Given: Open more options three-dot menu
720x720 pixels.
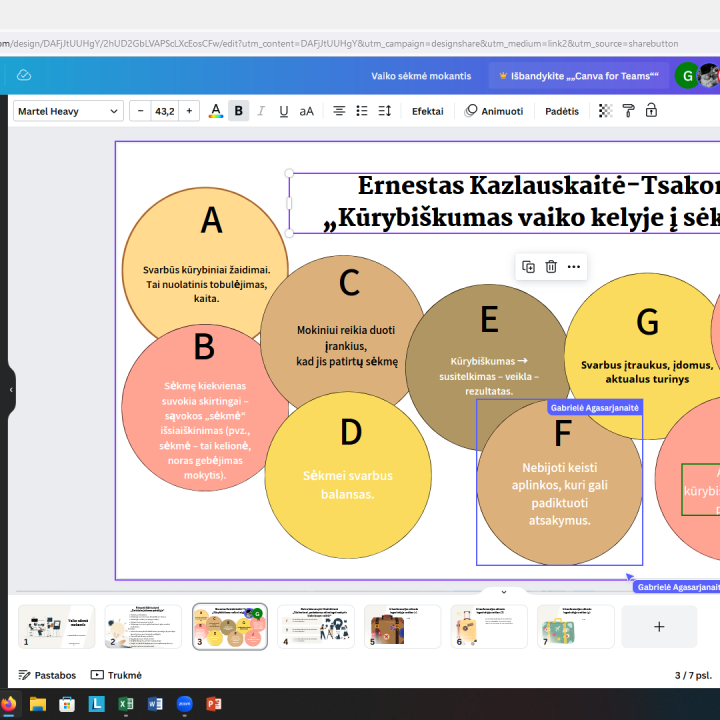Looking at the screenshot, I should (574, 267).
